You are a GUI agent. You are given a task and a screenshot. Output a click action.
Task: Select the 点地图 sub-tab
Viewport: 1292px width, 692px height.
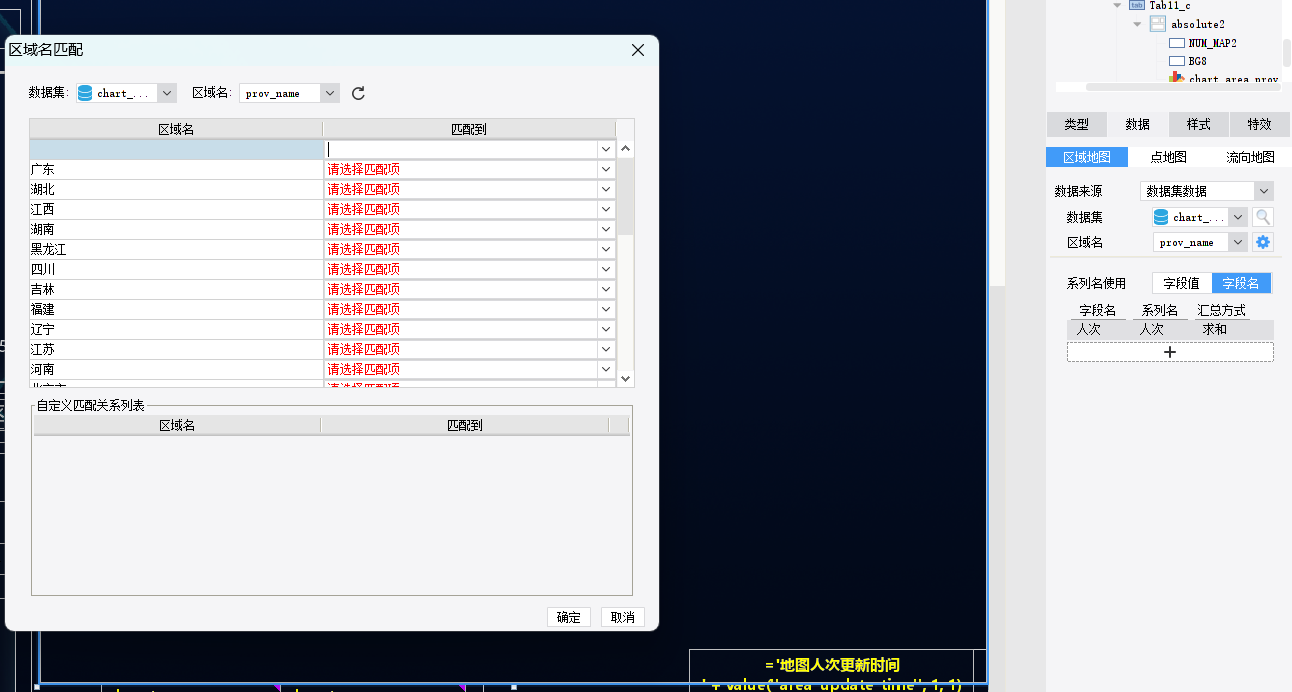tap(1168, 157)
